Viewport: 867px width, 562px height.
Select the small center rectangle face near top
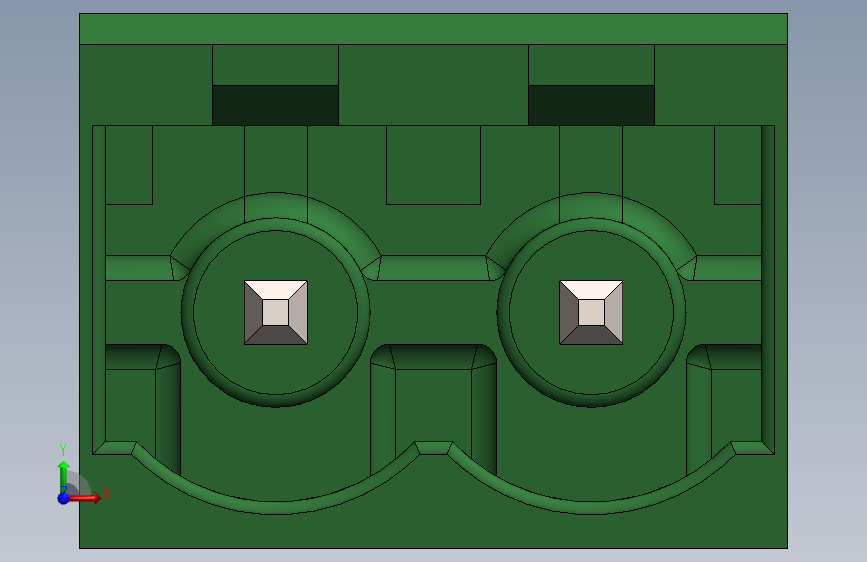434,165
